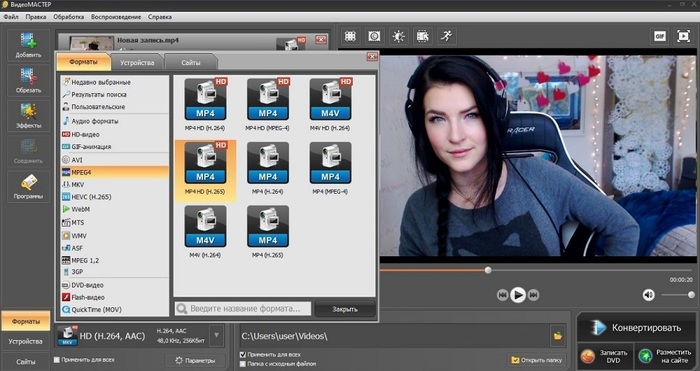This screenshot has height=371, width=700.
Task: Click the volume slider handle
Action: pos(692,295)
